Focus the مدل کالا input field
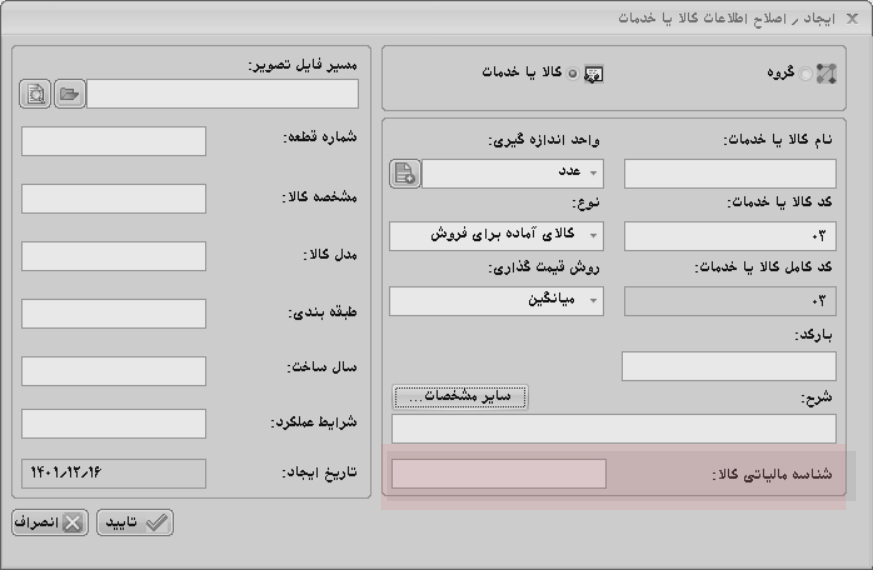 (x=113, y=256)
